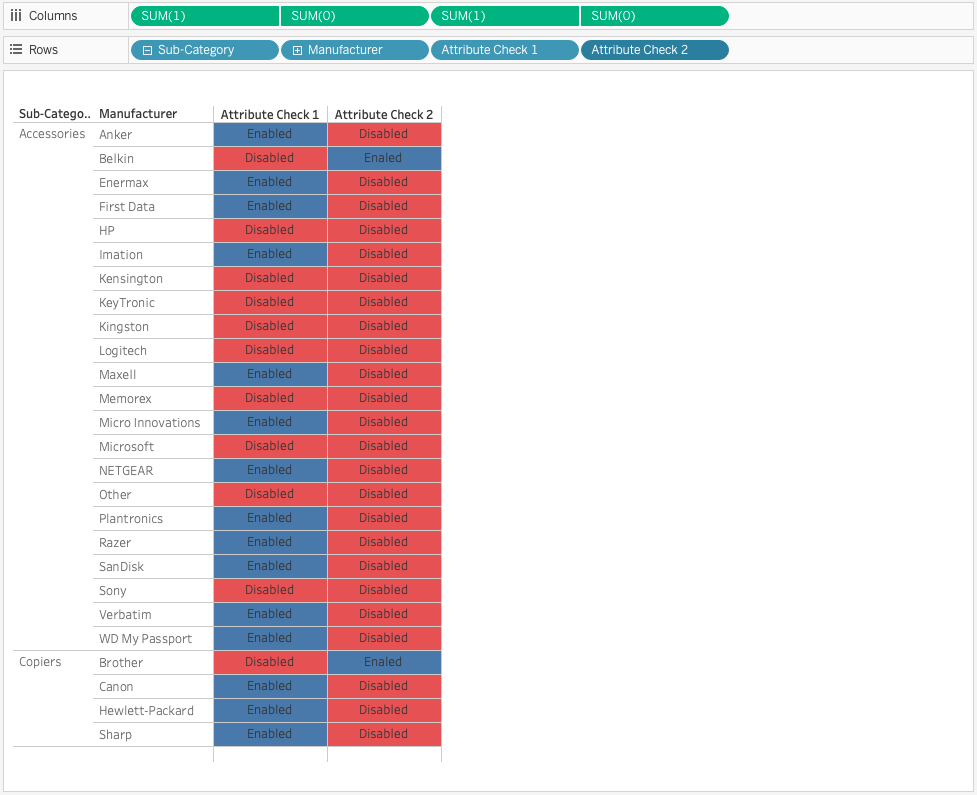The image size is (977, 795).
Task: Select the Hewlett-Packard manufacturer label
Action: tap(146, 711)
